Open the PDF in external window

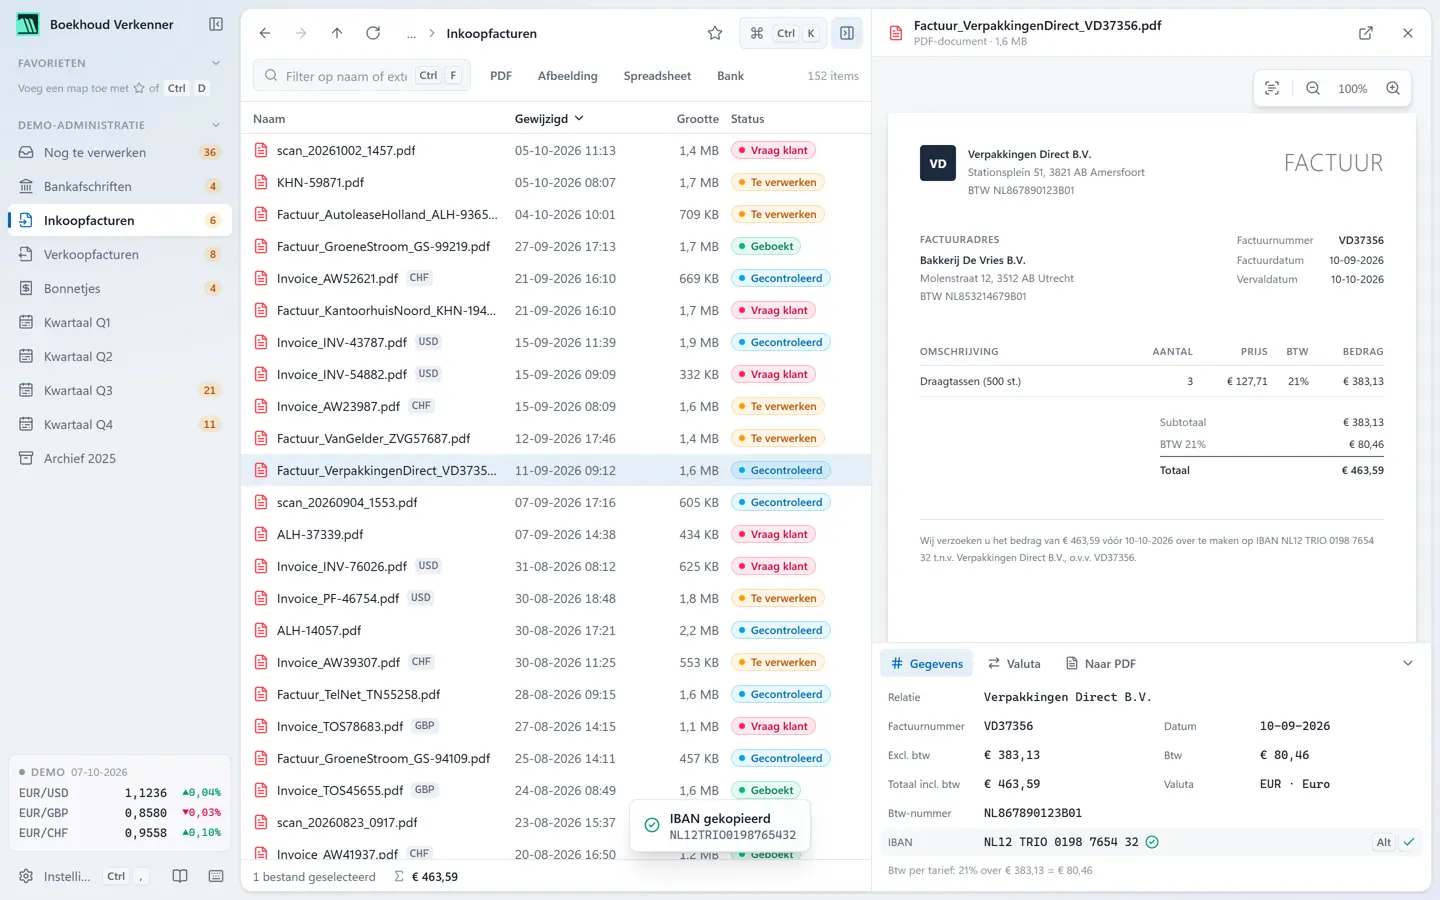(1366, 33)
